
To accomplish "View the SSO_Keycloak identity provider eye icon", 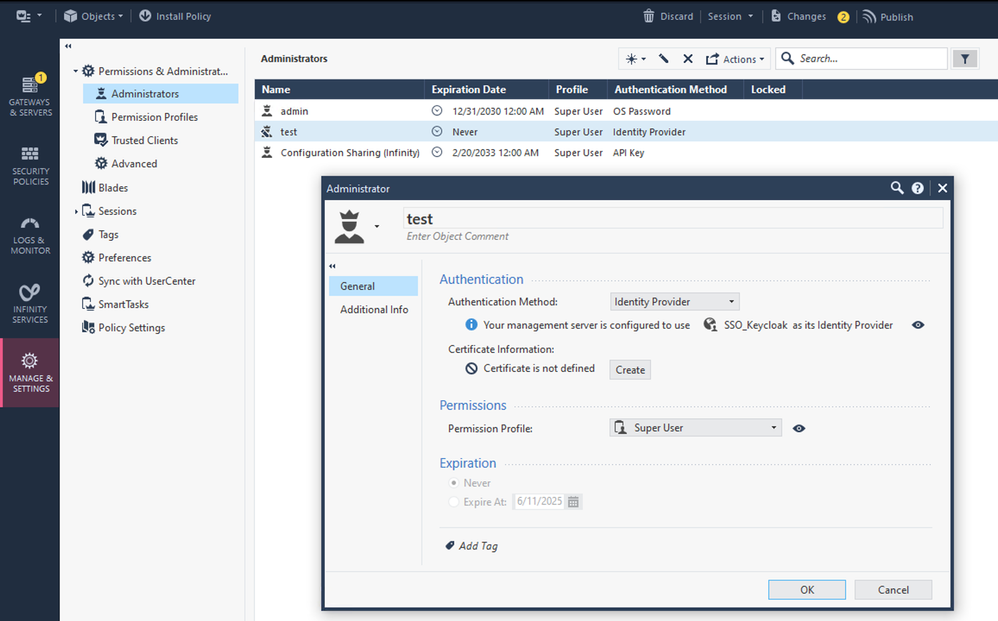I will coord(918,325).
